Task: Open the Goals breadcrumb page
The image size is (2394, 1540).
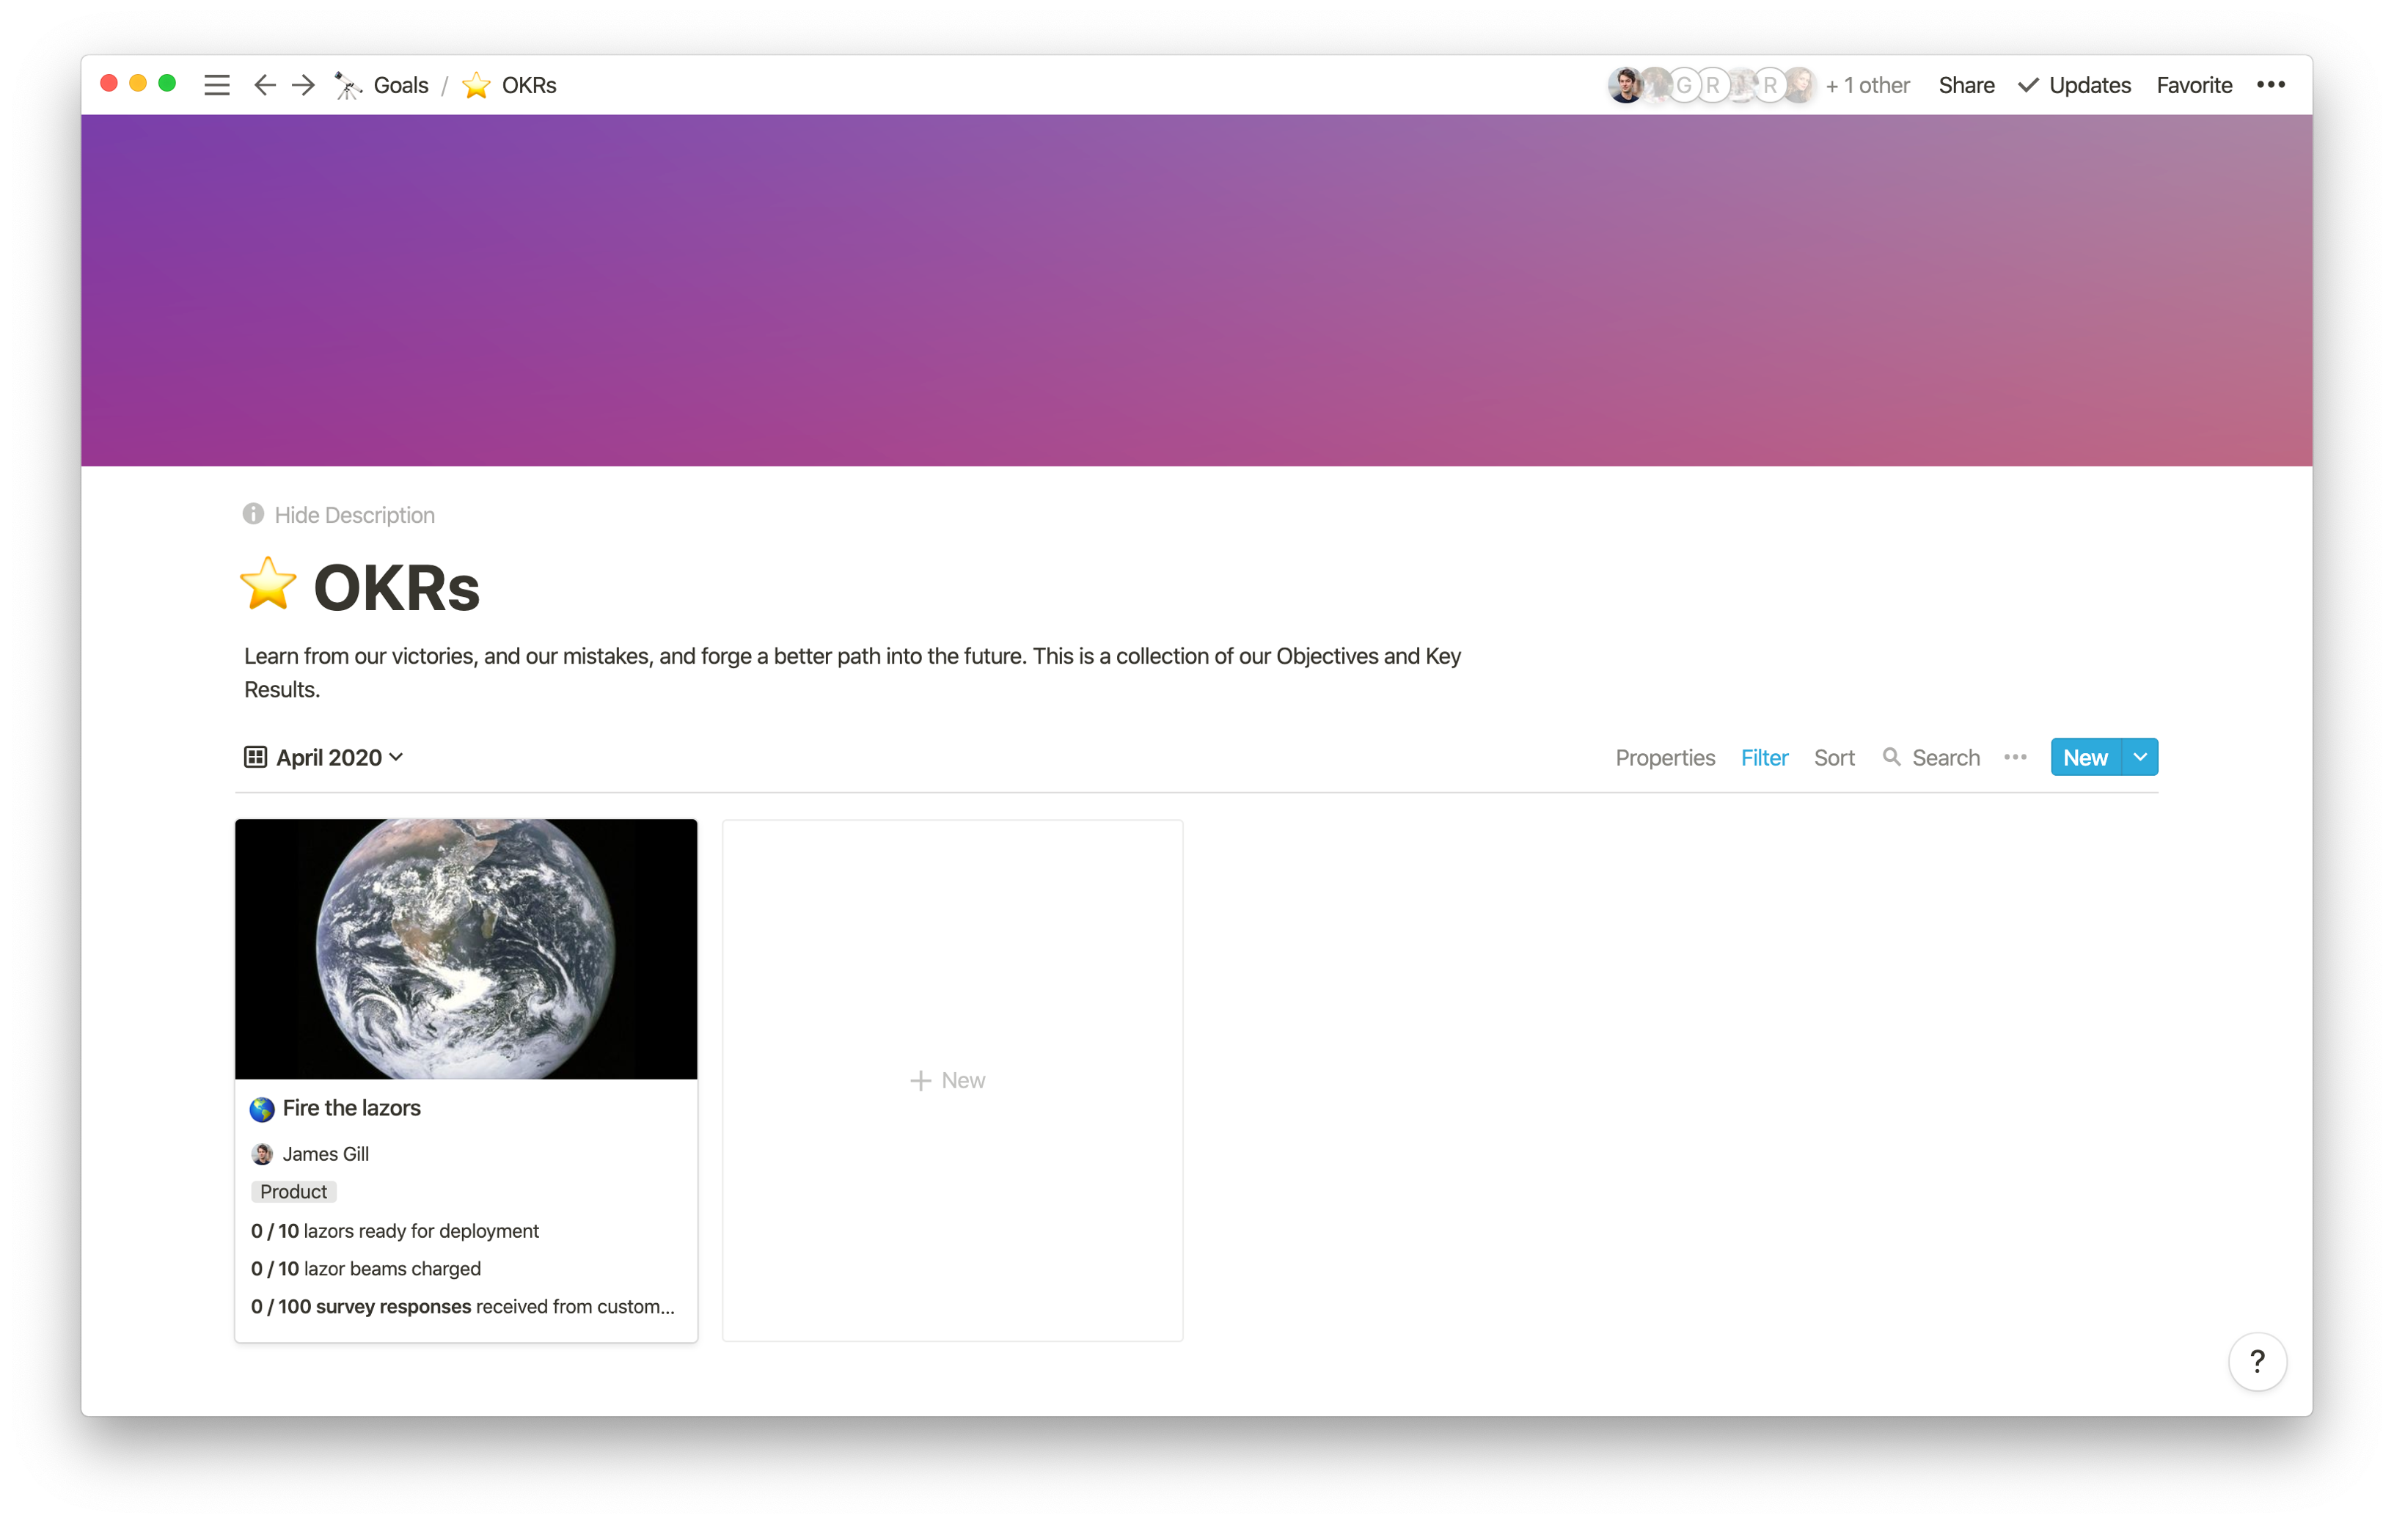Action: click(x=400, y=85)
